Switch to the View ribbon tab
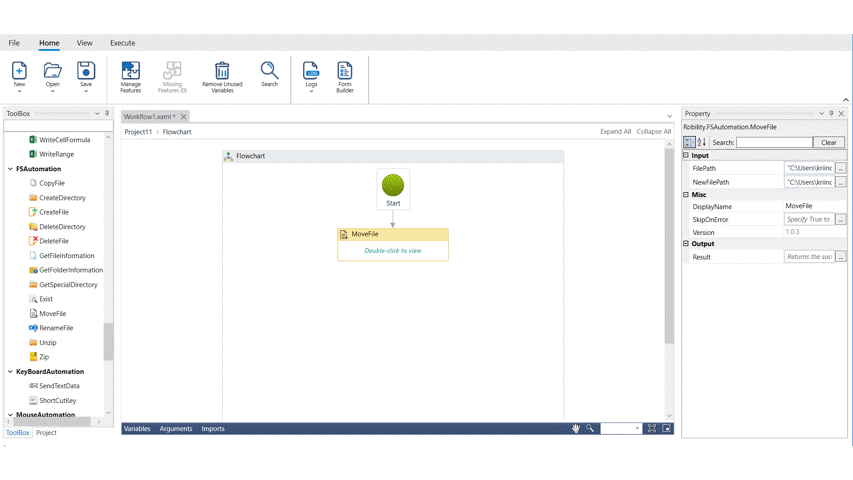This screenshot has width=853, height=480. (84, 43)
